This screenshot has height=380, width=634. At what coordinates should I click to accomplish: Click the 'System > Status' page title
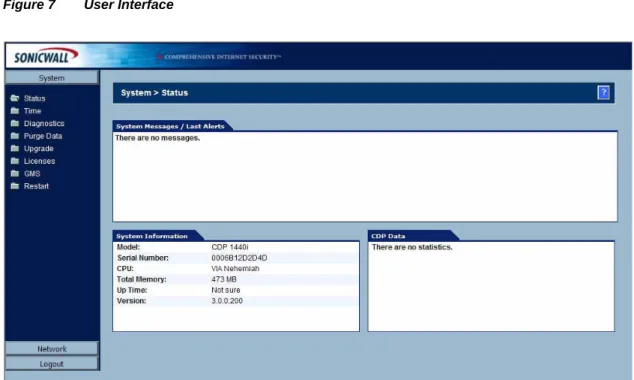[154, 93]
